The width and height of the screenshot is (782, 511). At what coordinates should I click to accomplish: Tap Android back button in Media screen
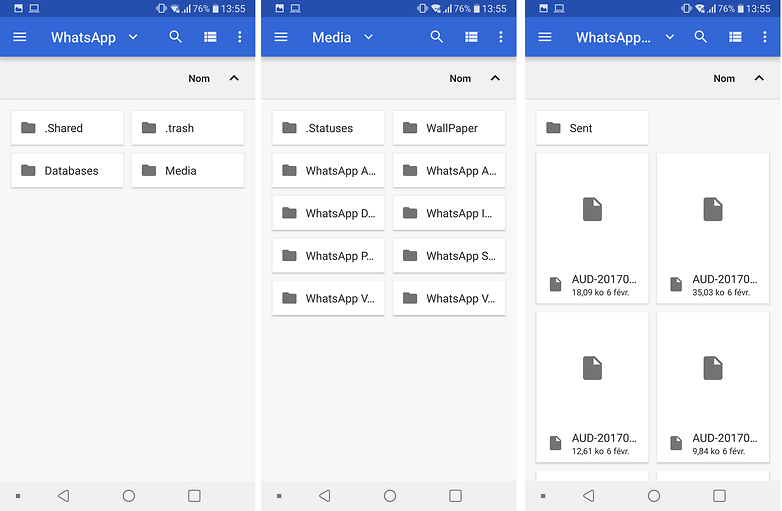325,496
